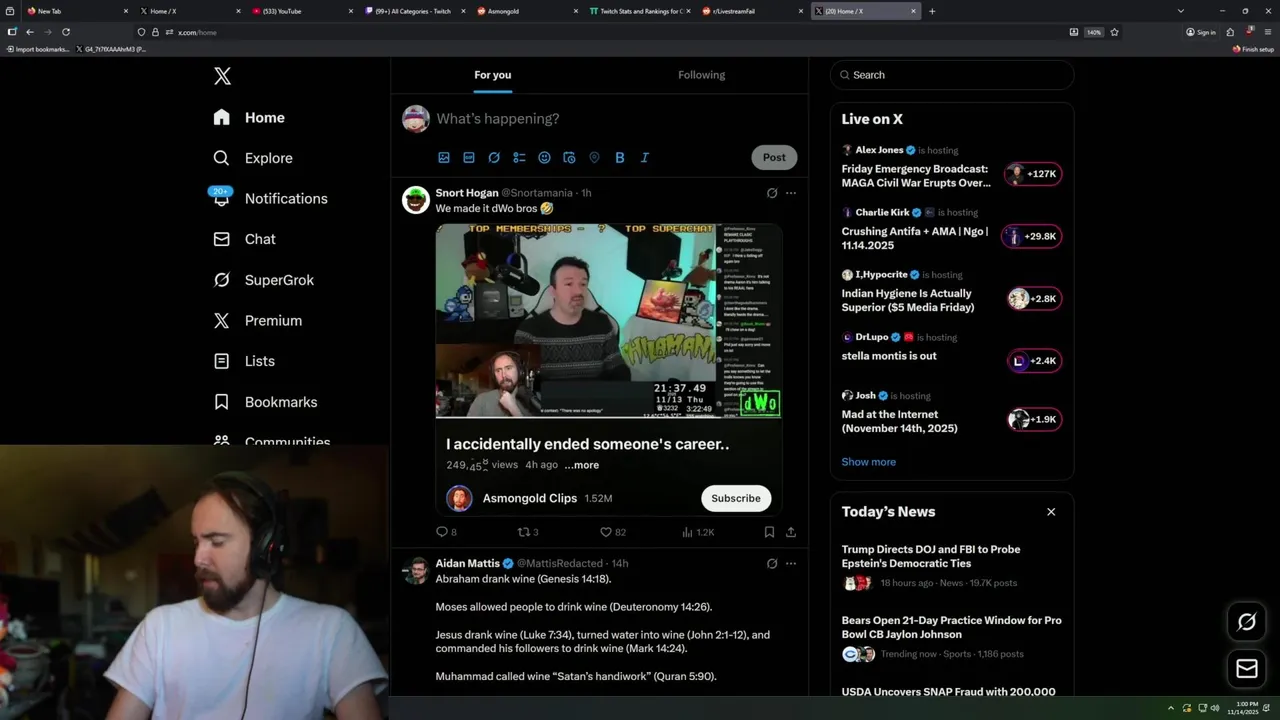Click the X search field
This screenshot has height=720, width=1280.
pos(952,75)
